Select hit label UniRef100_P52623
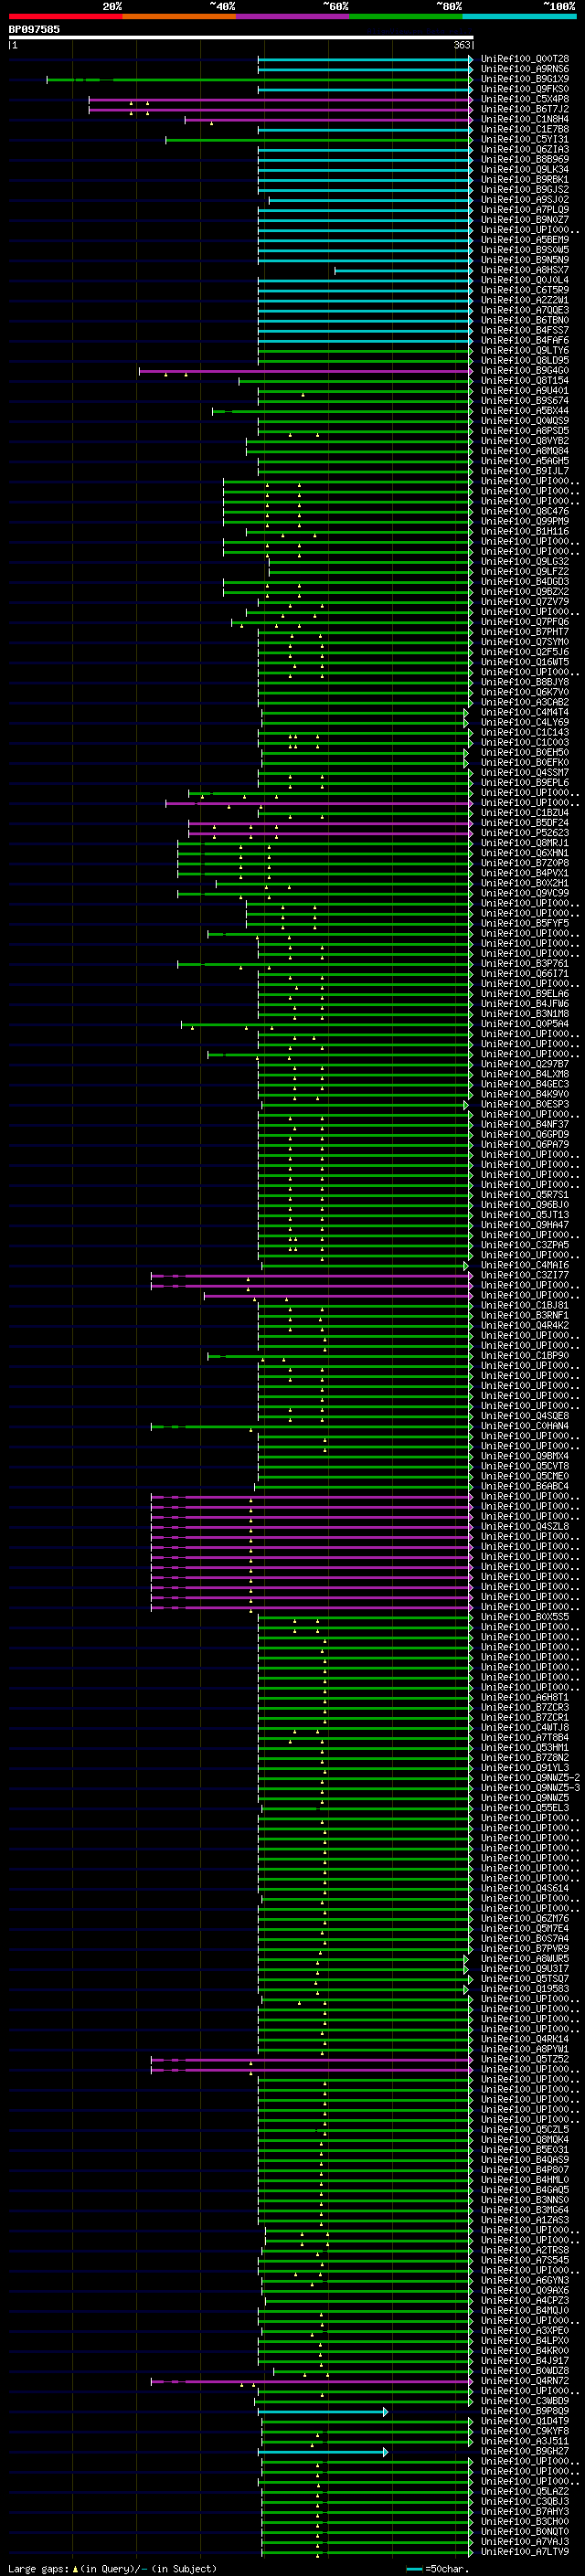The image size is (585, 2576). coord(525,833)
